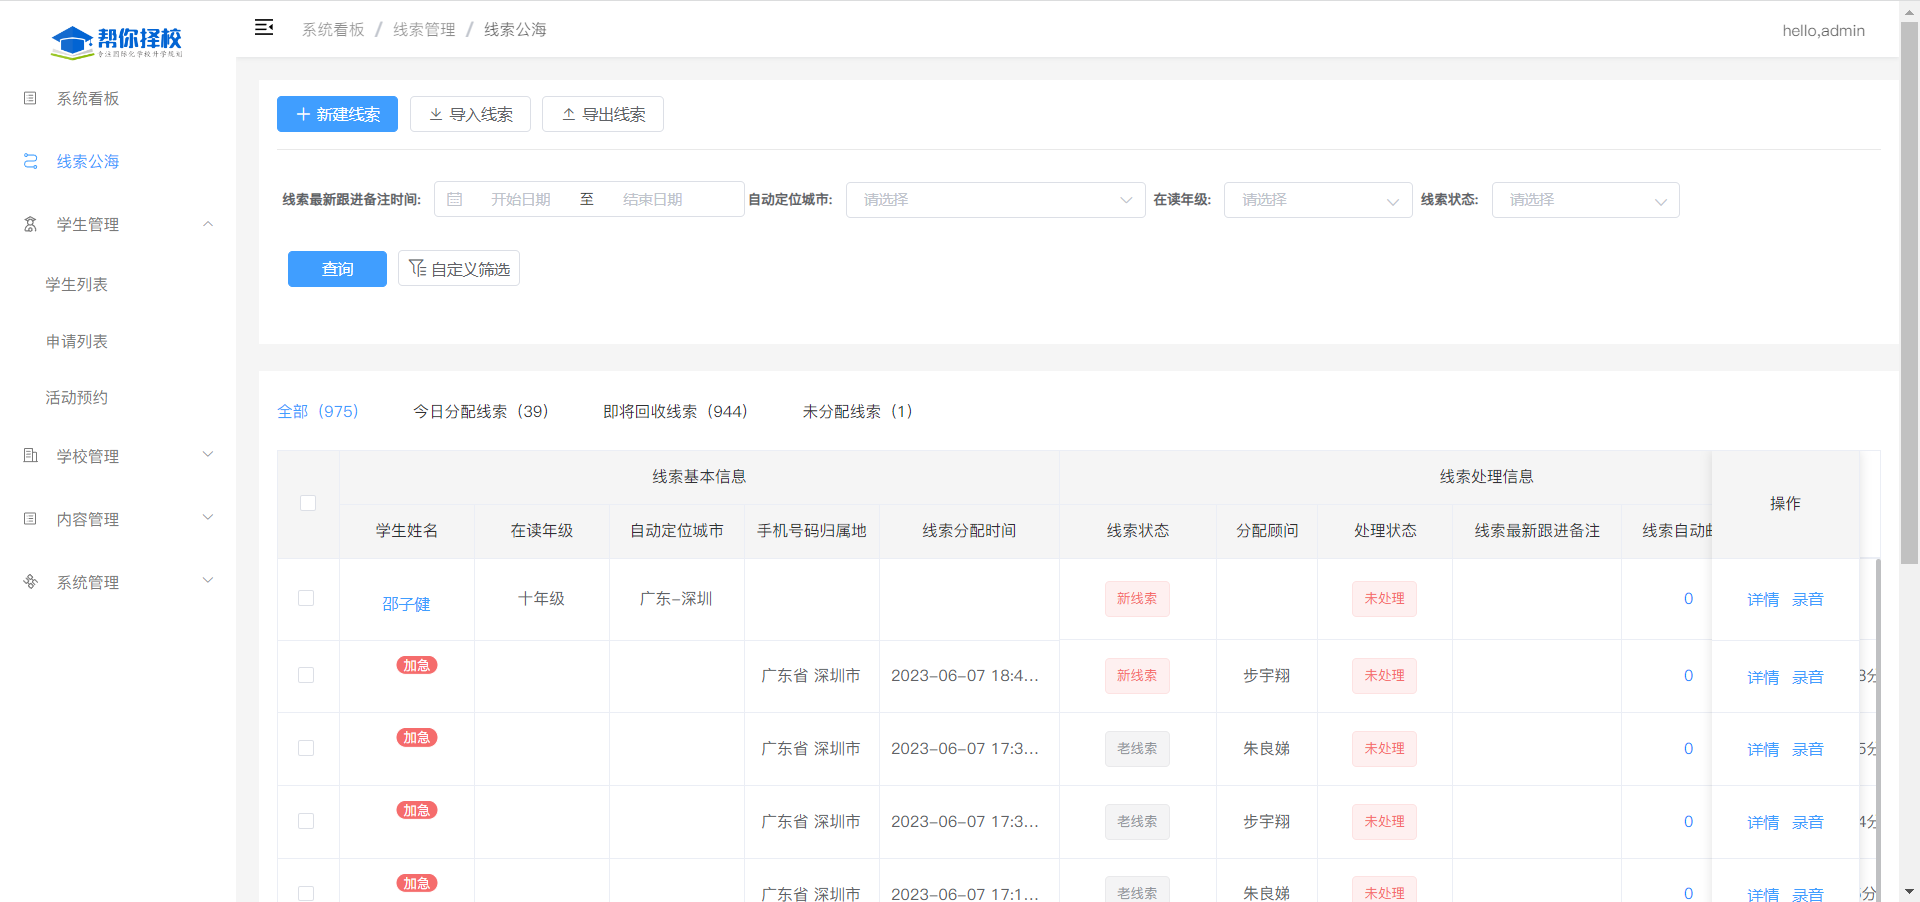
Task: Click the 线索状态 column header
Action: (x=1138, y=531)
